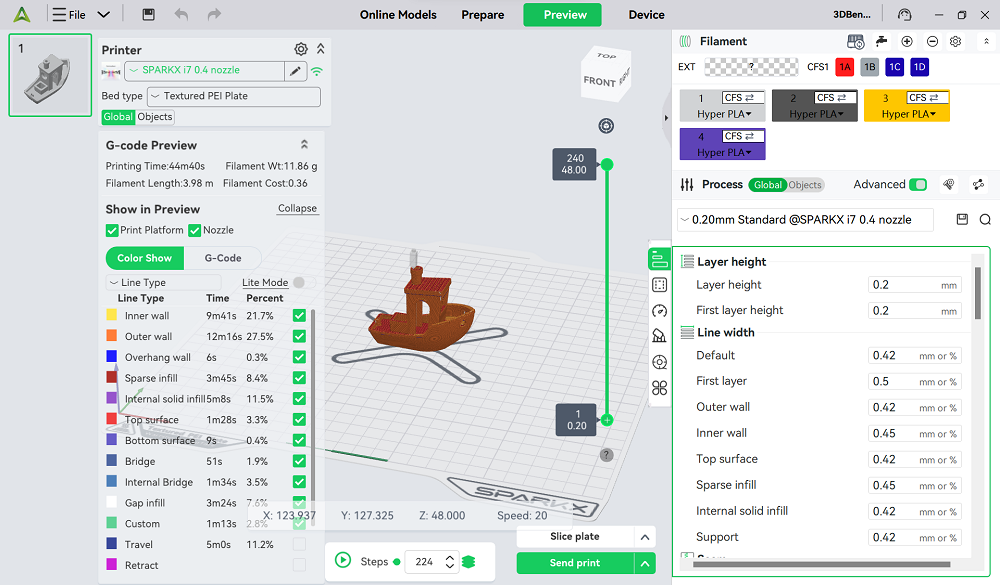Screen dimensions: 1000x585
Task: Enable the Travel line type checkbox
Action: [x=299, y=544]
